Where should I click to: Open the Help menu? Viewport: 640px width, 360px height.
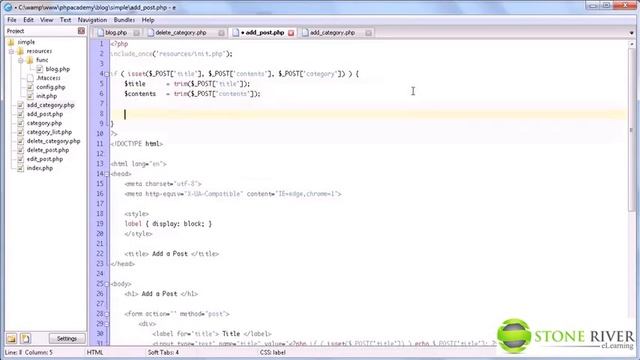pos(148,20)
